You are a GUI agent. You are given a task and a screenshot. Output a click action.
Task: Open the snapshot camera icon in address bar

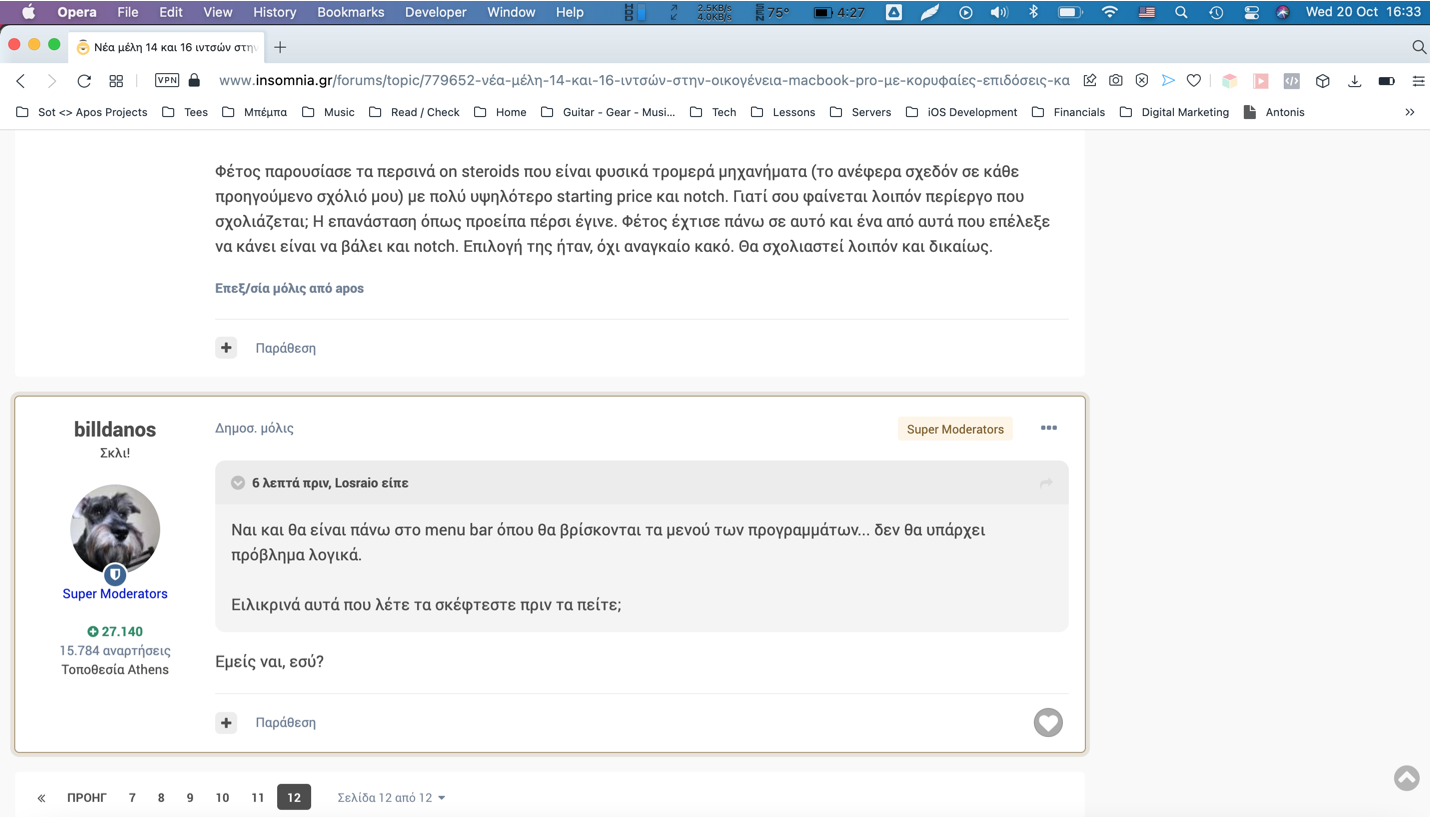point(1115,81)
